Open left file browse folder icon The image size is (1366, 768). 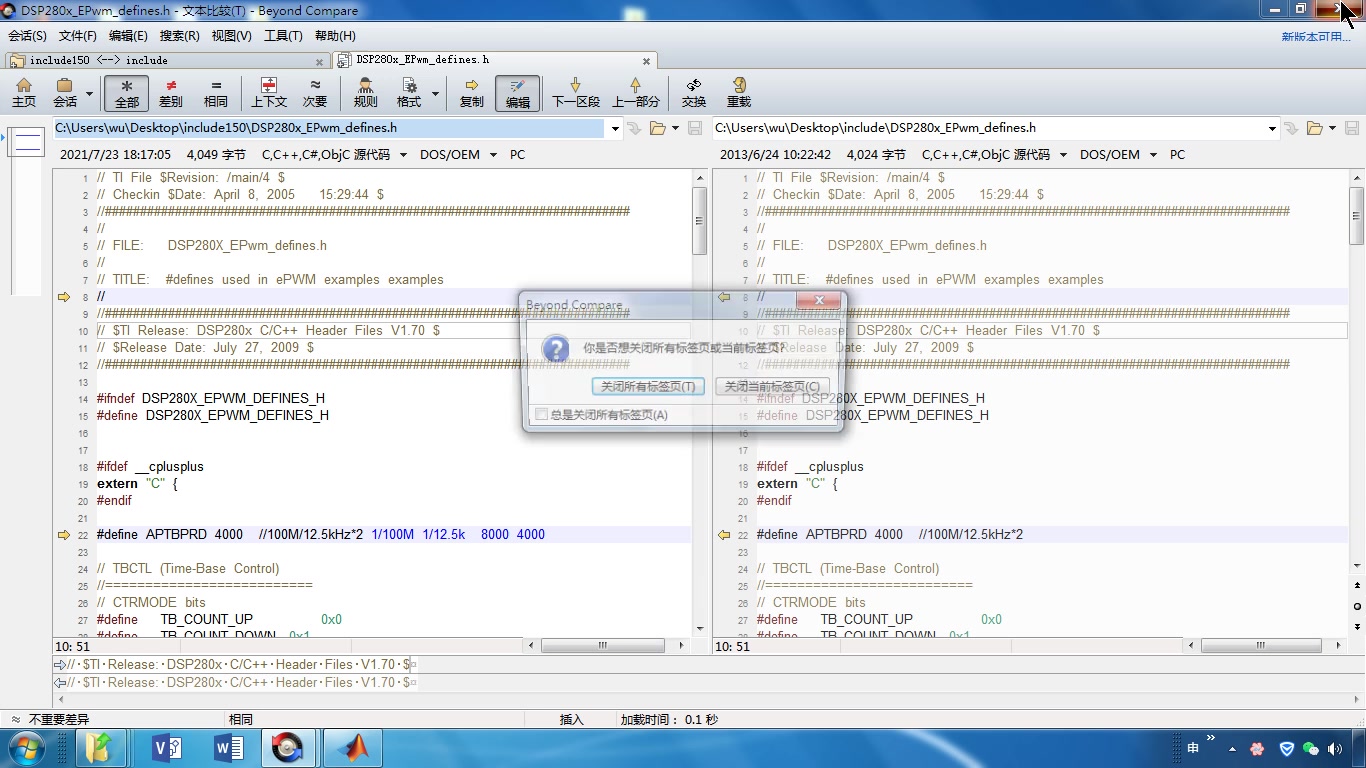click(657, 128)
